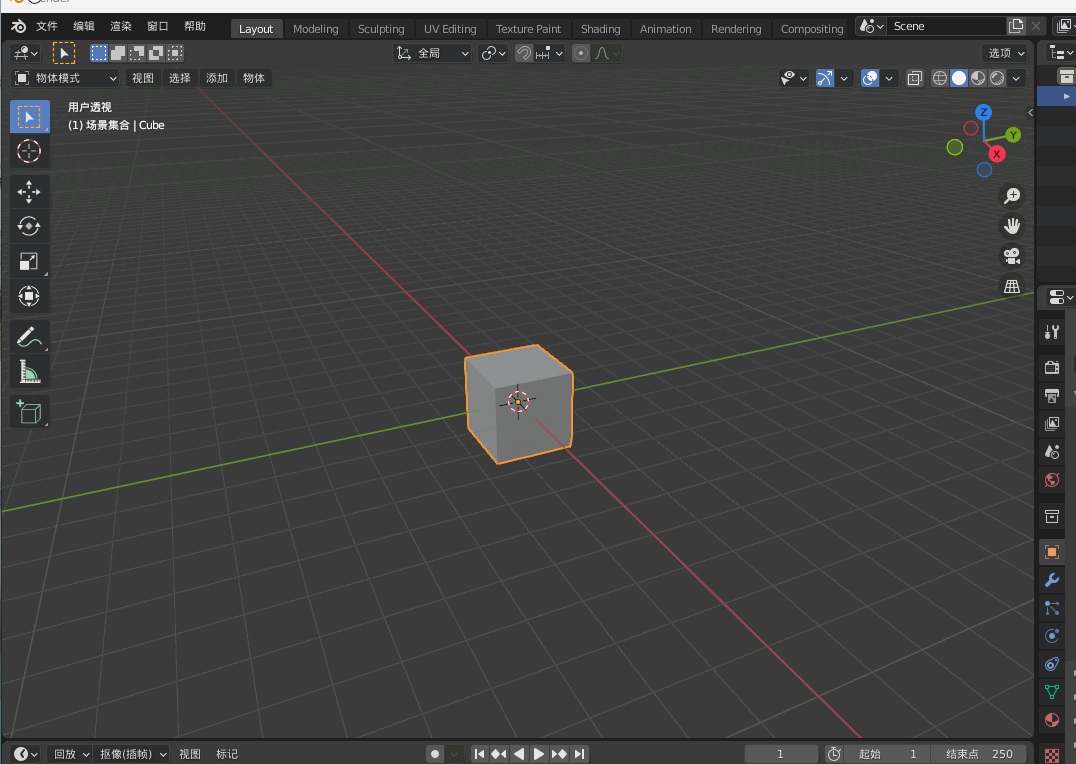
Task: Click the red X axis gizmo handle
Action: point(996,154)
